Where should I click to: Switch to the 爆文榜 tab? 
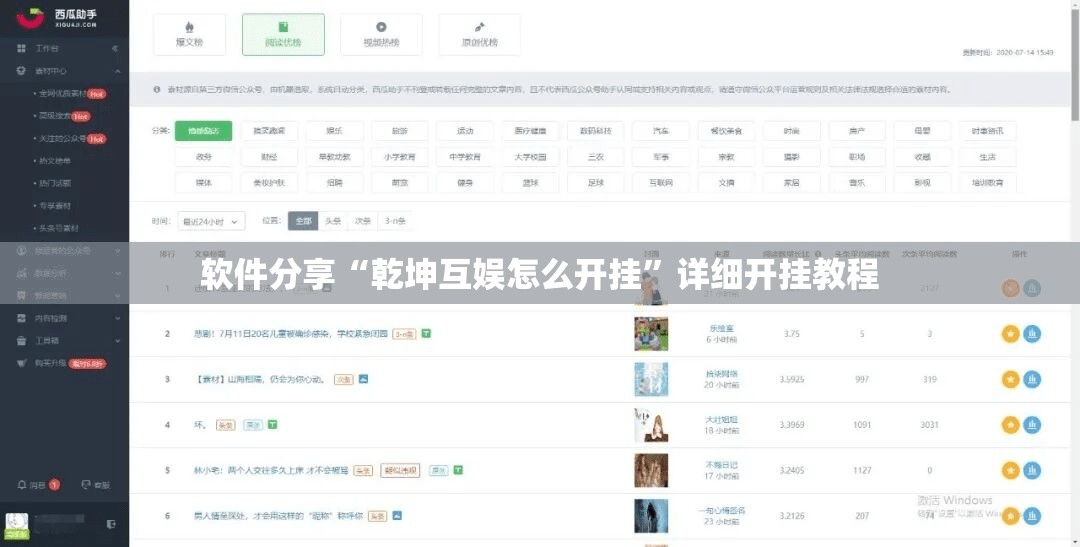(189, 34)
